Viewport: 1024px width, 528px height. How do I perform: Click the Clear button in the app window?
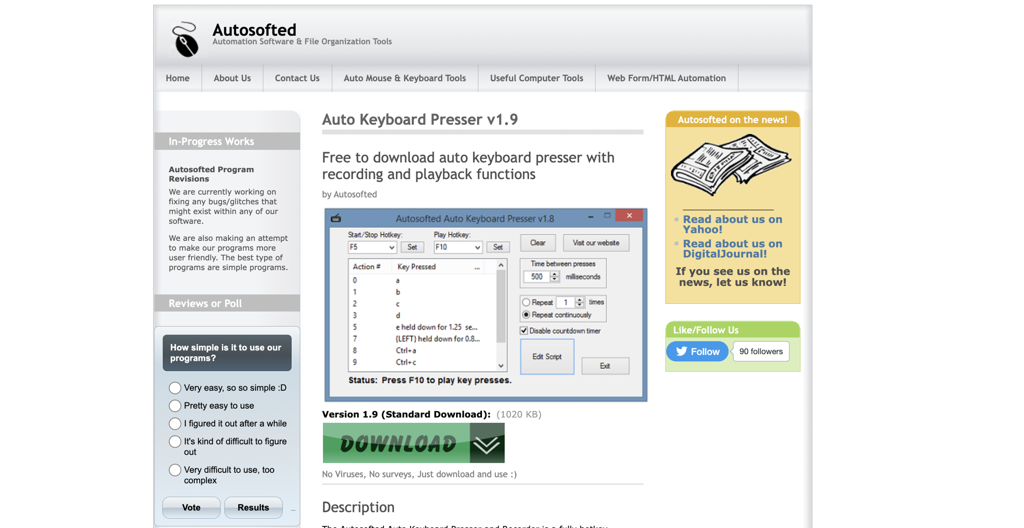(x=538, y=242)
